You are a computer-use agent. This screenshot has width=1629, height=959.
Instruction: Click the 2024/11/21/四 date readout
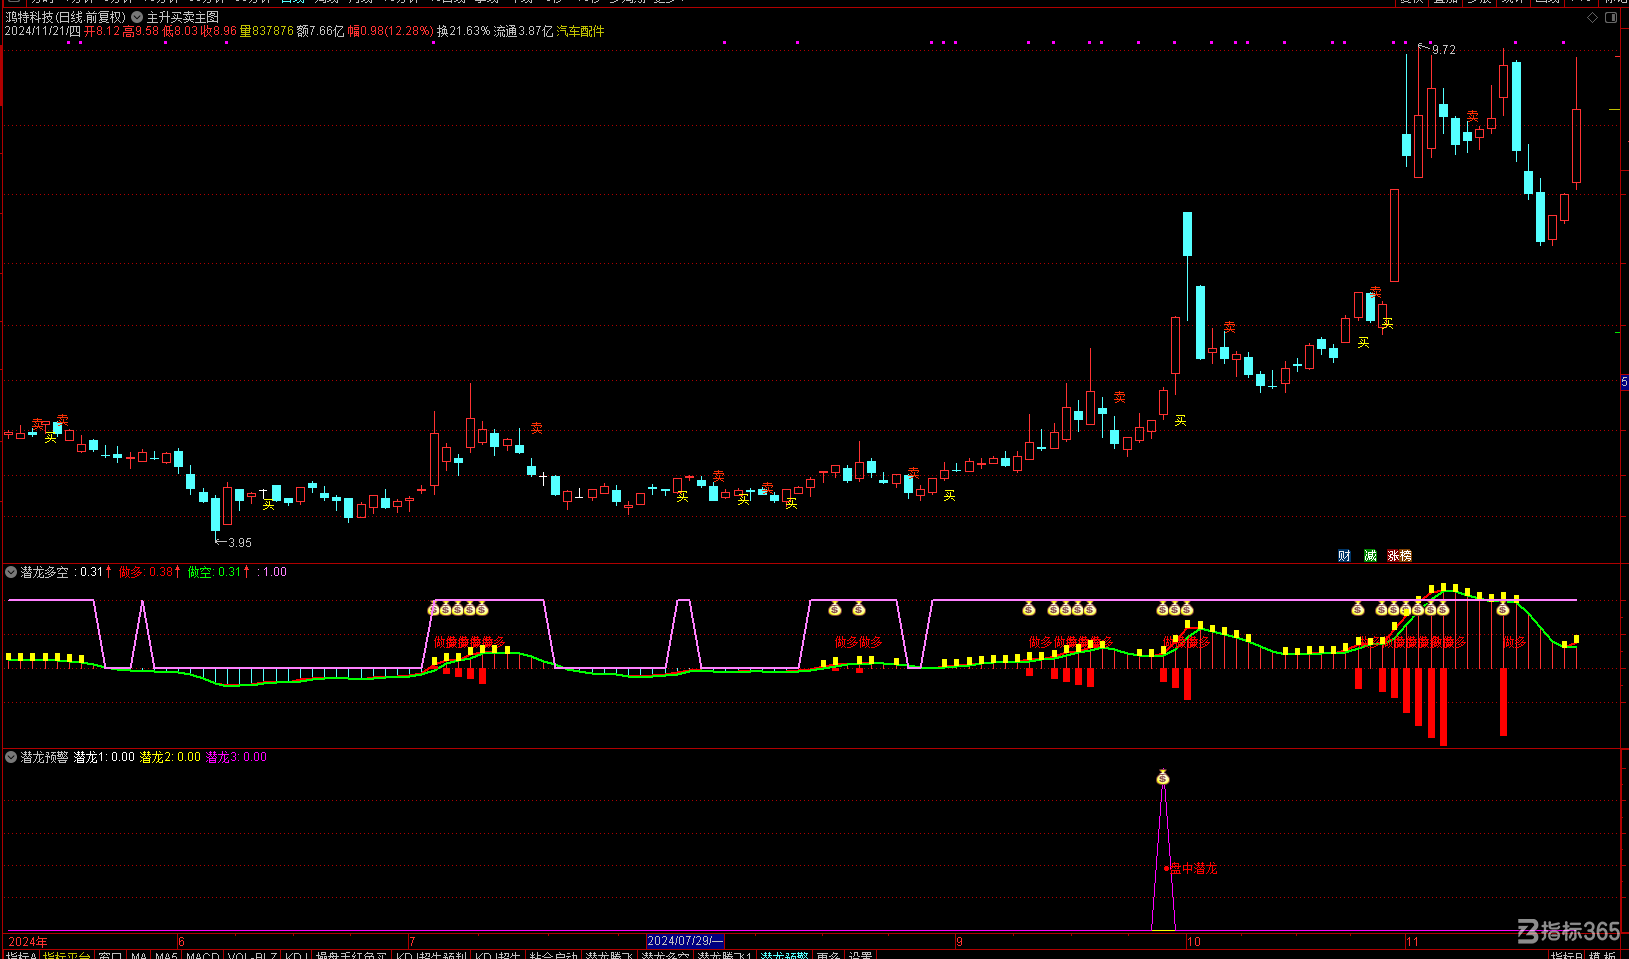point(42,31)
